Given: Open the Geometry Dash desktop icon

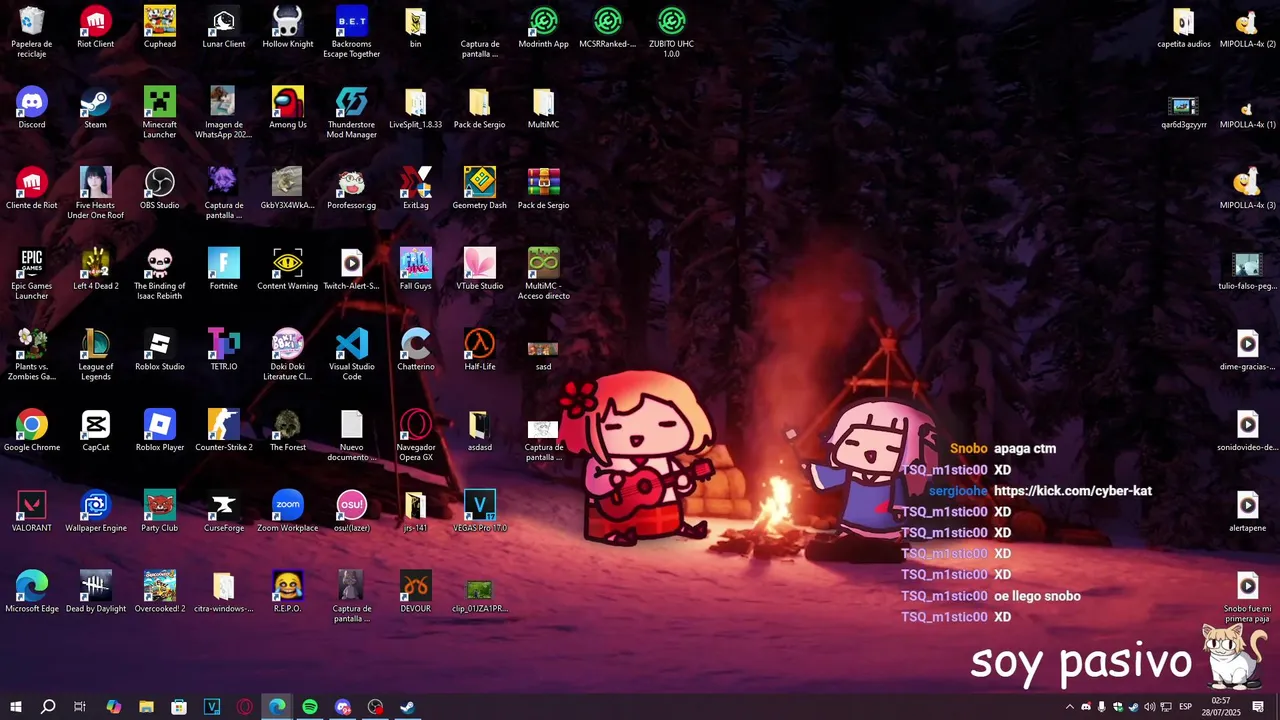Looking at the screenshot, I should [x=480, y=189].
